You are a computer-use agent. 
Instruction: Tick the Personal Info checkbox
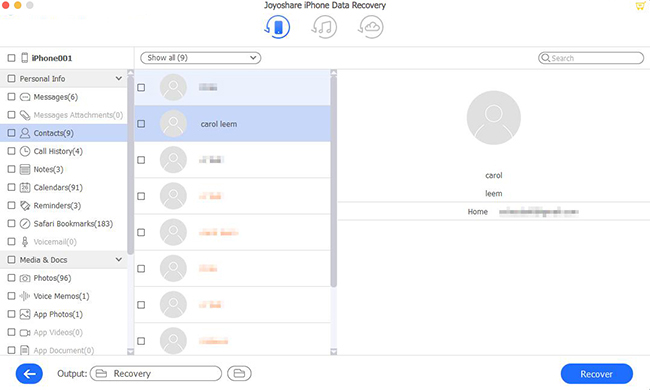12,78
